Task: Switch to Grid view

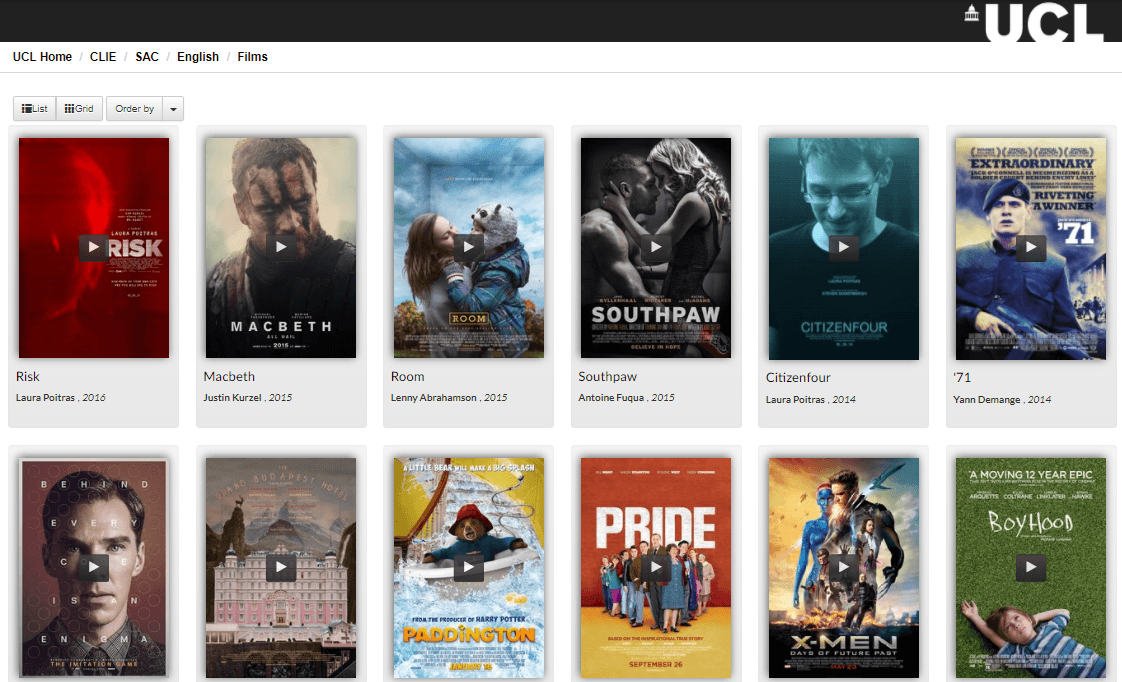Action: (79, 109)
